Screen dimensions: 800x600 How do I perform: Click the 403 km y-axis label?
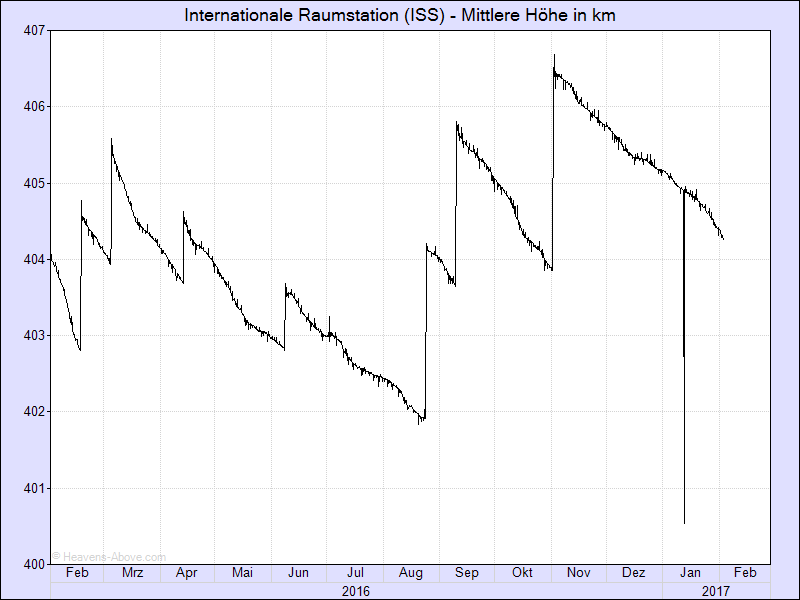[x=34, y=335]
